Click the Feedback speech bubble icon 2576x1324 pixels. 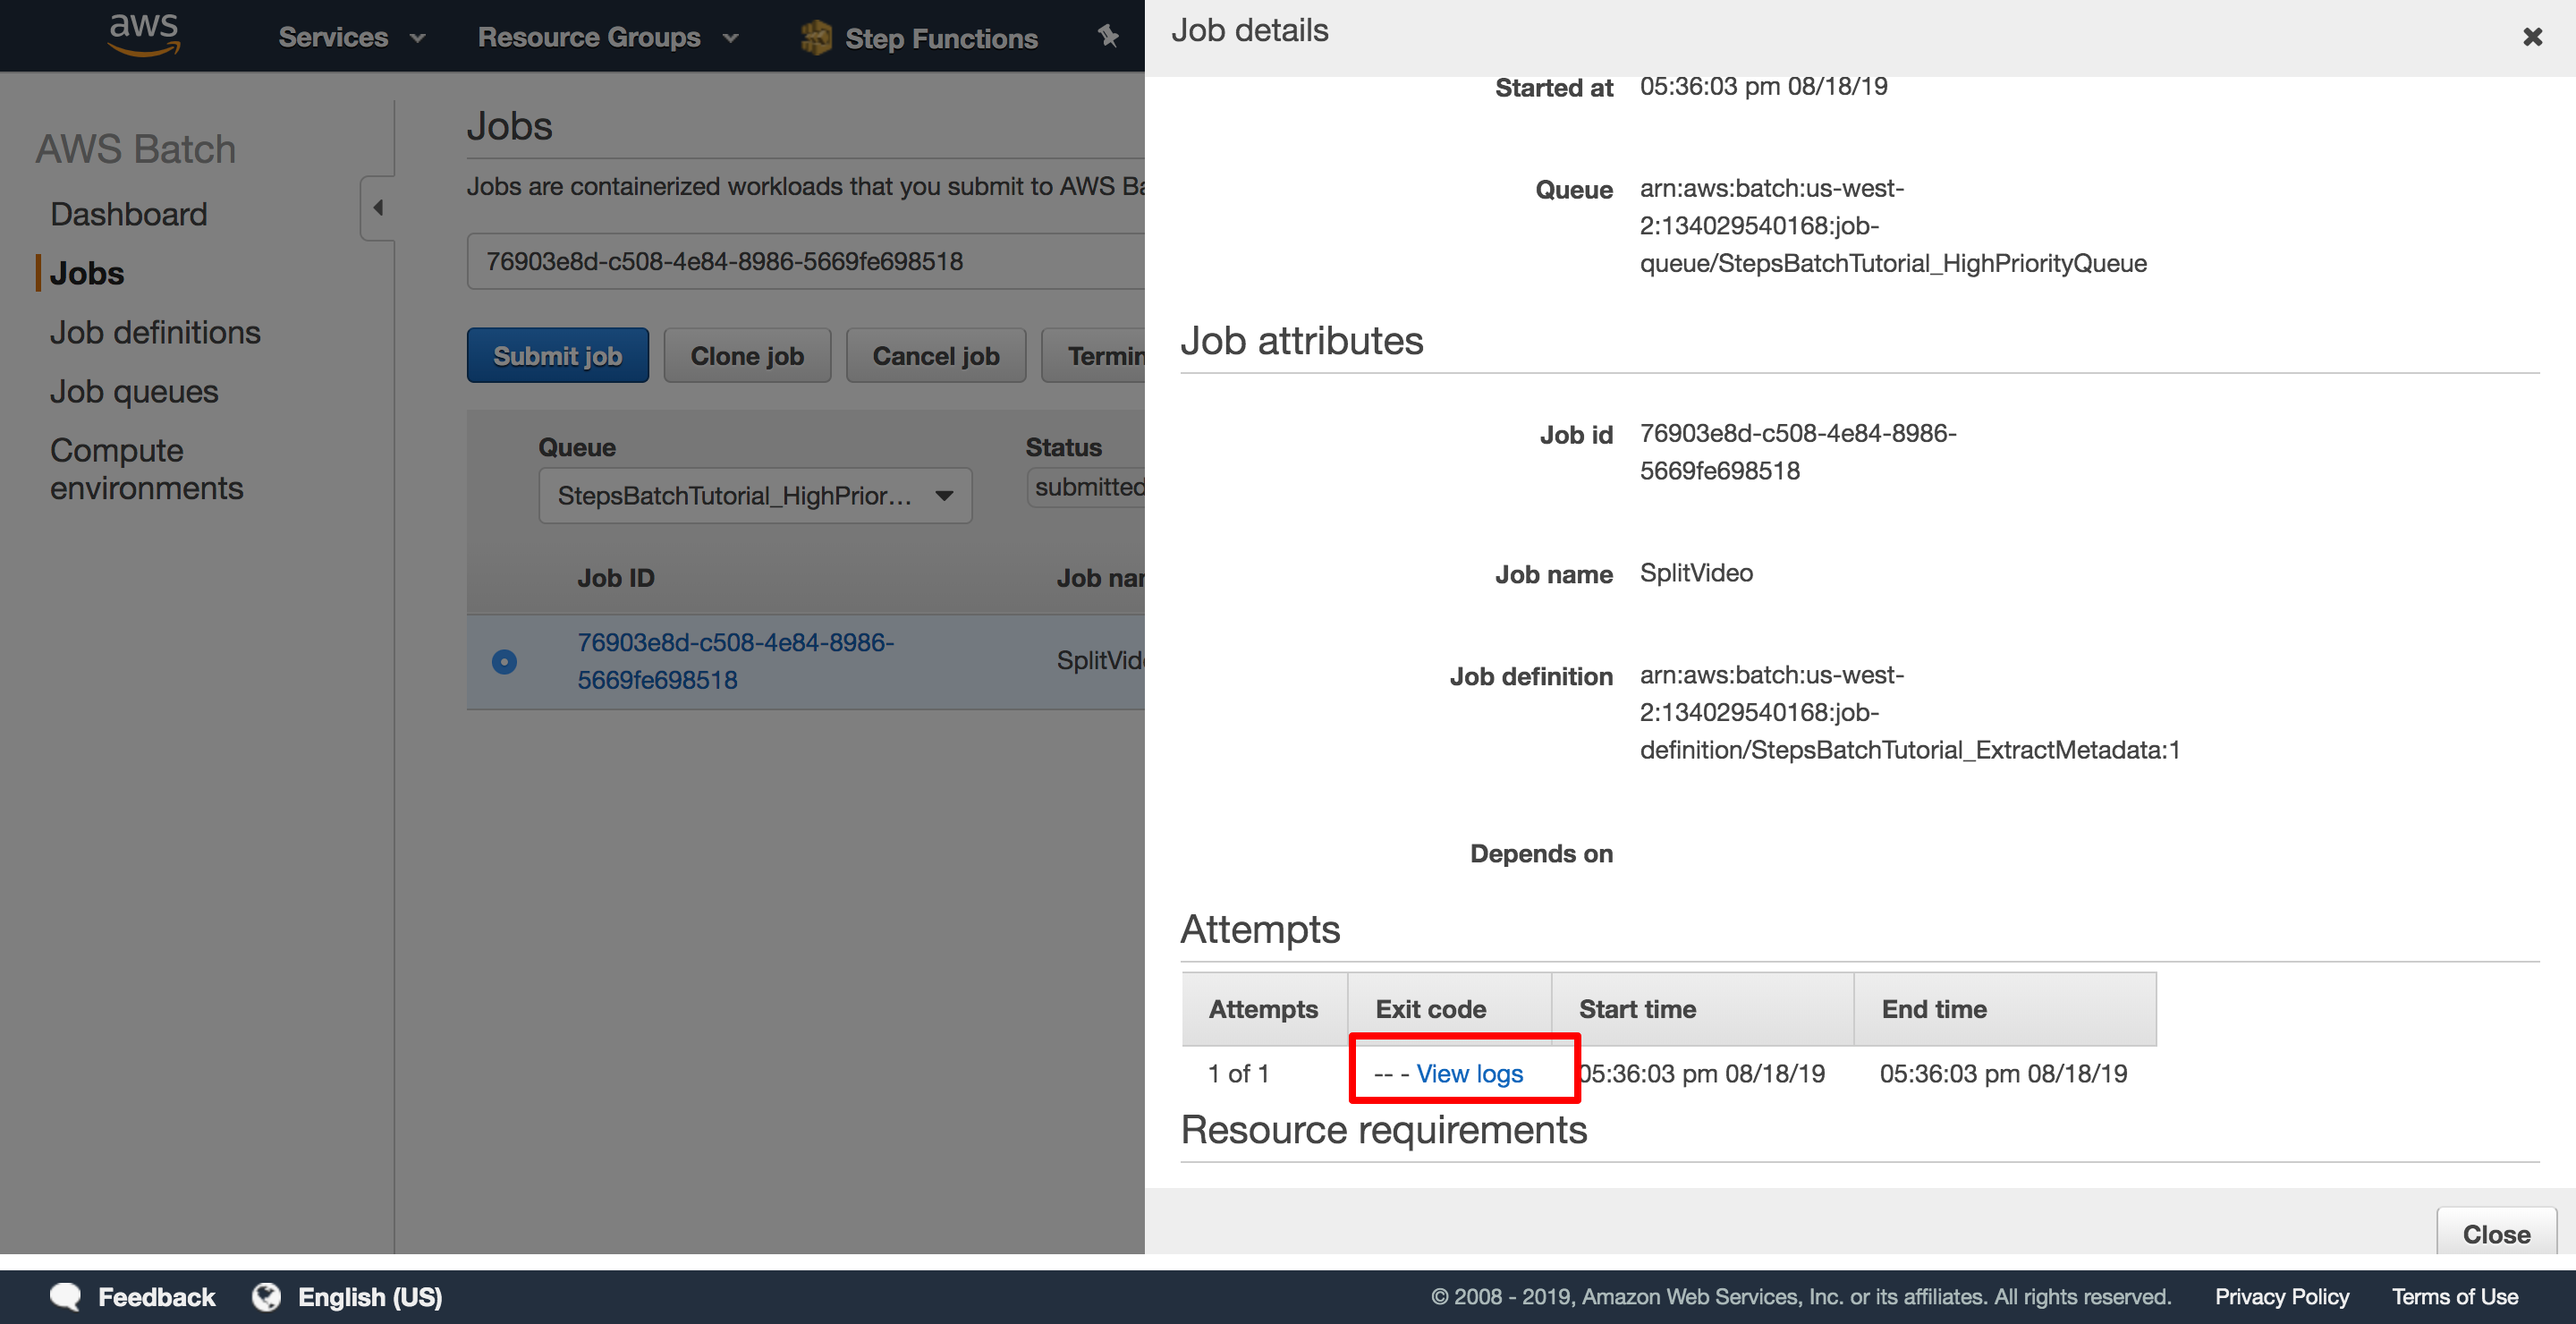click(x=66, y=1296)
